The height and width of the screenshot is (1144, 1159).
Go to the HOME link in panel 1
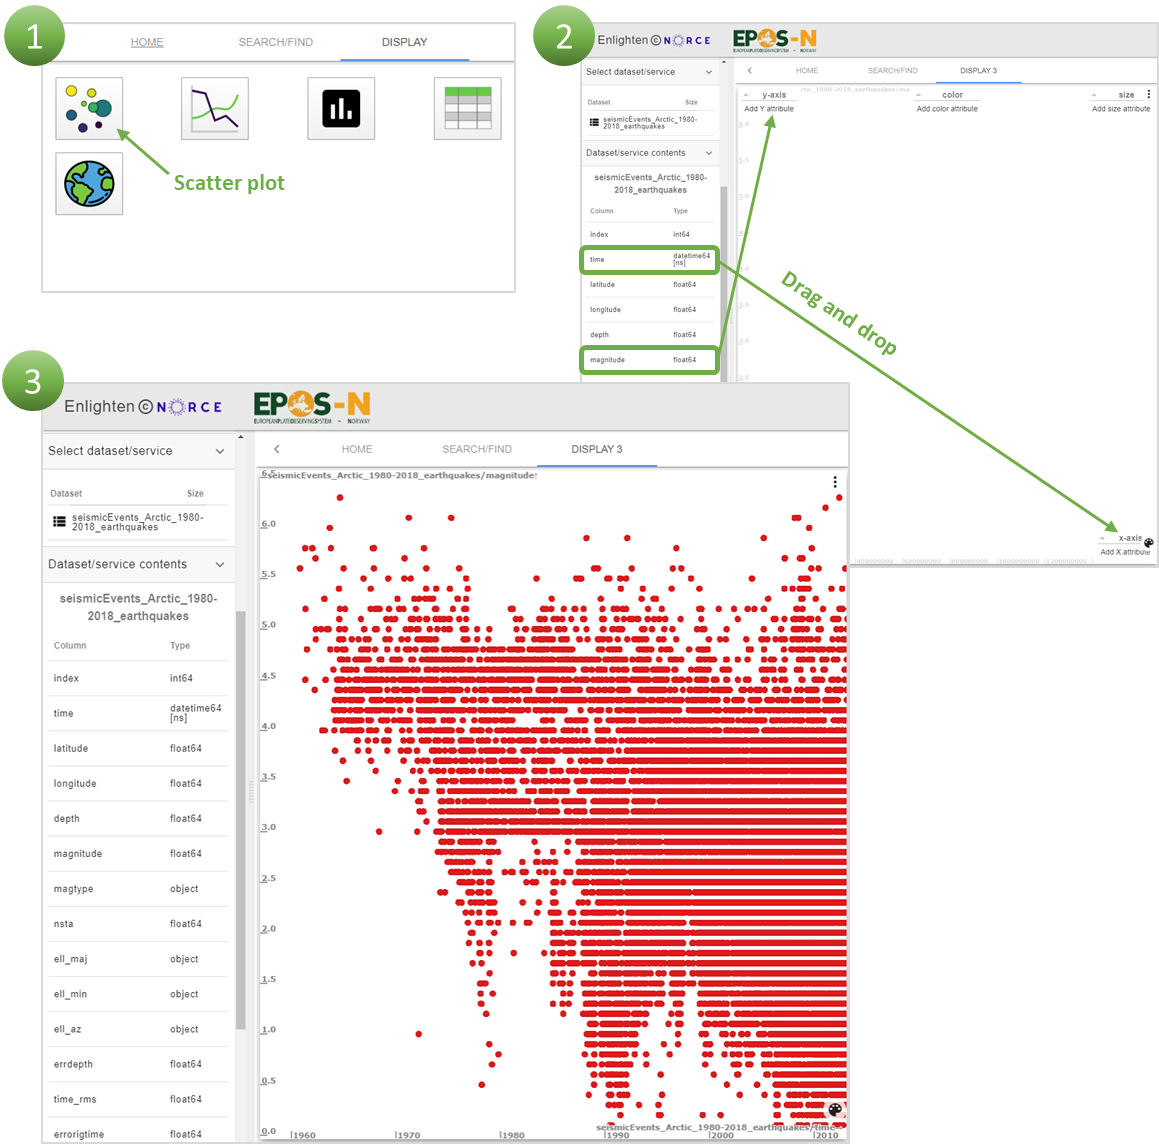coord(147,42)
